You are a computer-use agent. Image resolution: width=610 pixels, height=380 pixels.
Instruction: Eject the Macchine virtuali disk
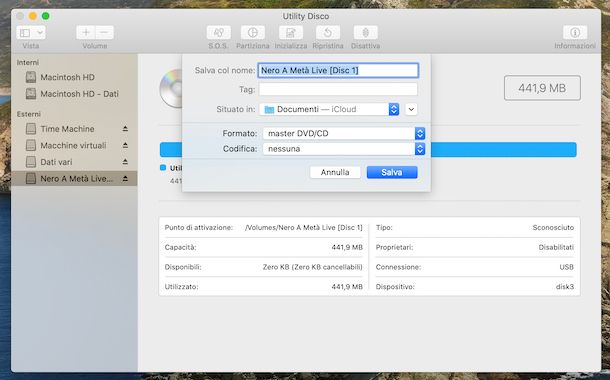(125, 145)
